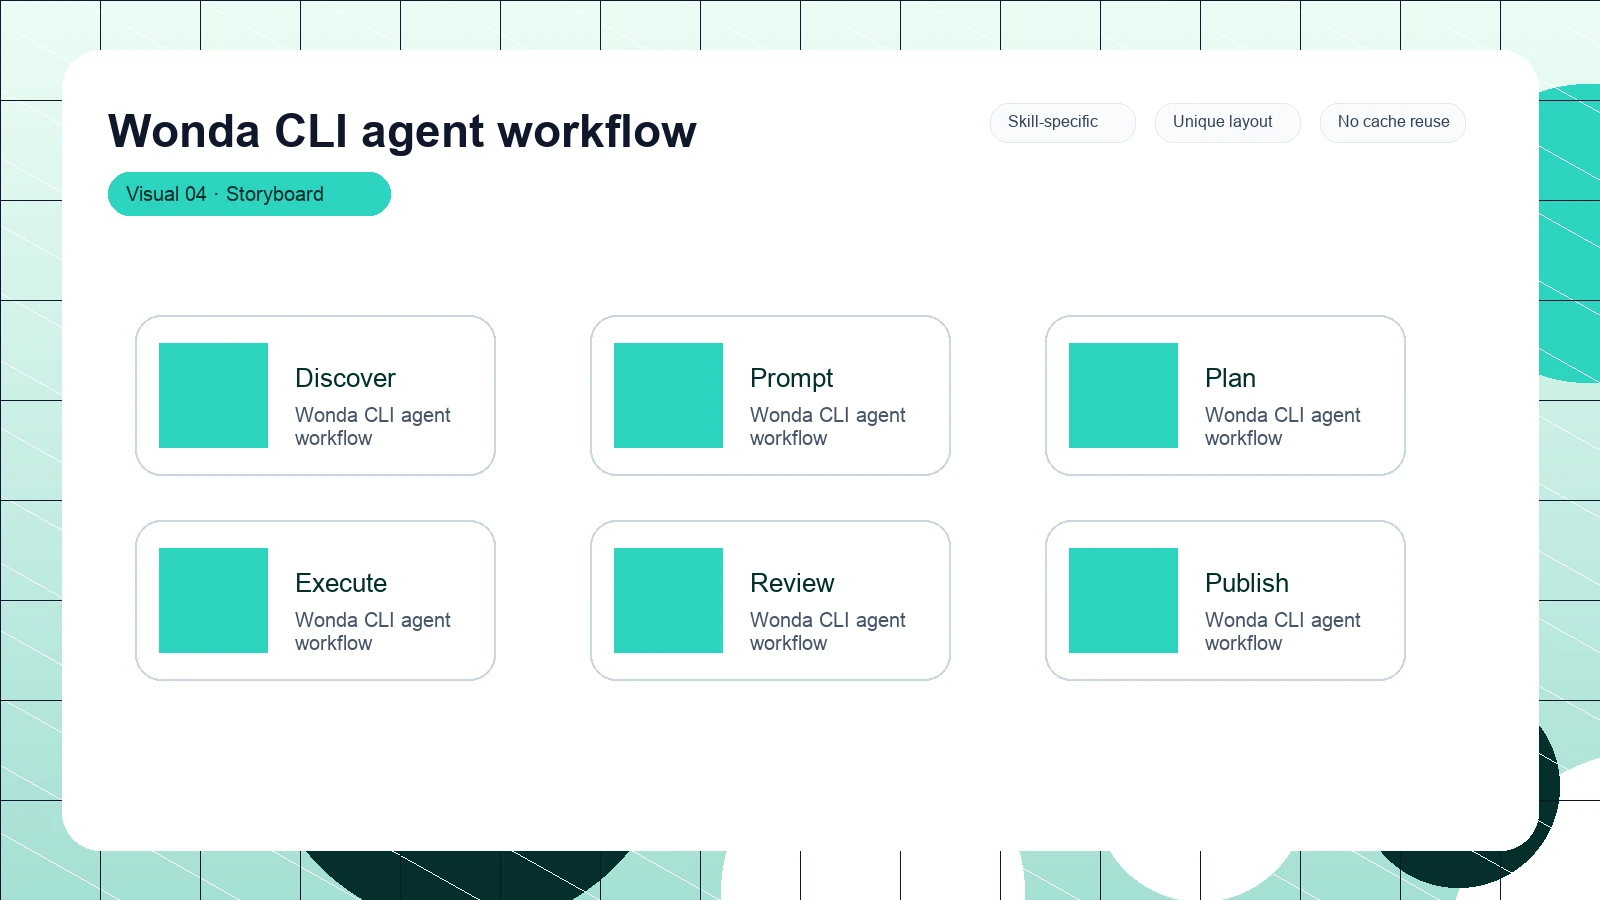Select the Unique layout tag
The image size is (1600, 900).
1228,123
